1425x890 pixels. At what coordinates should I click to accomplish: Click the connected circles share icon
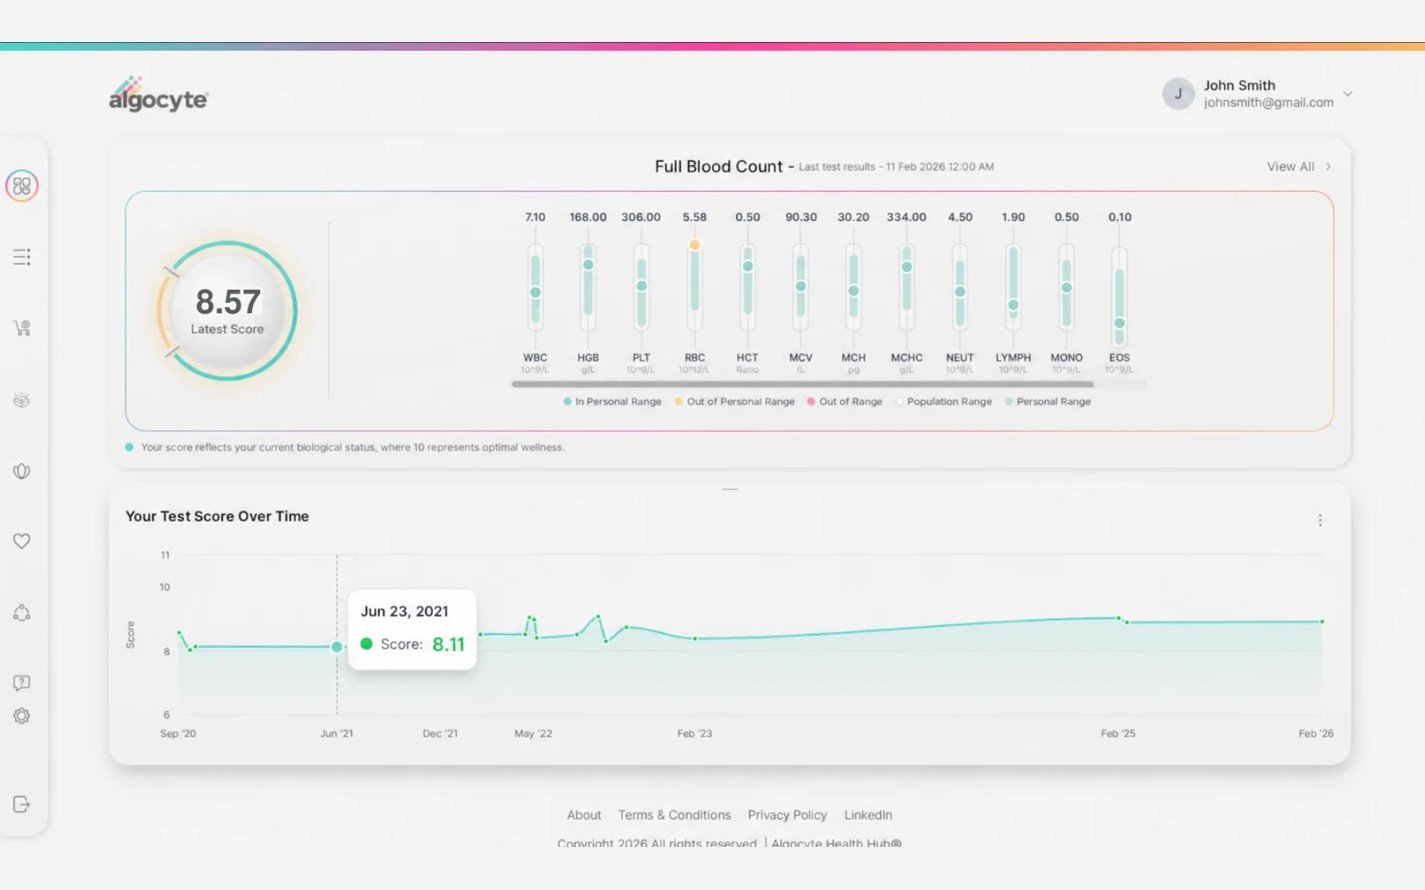click(x=22, y=612)
